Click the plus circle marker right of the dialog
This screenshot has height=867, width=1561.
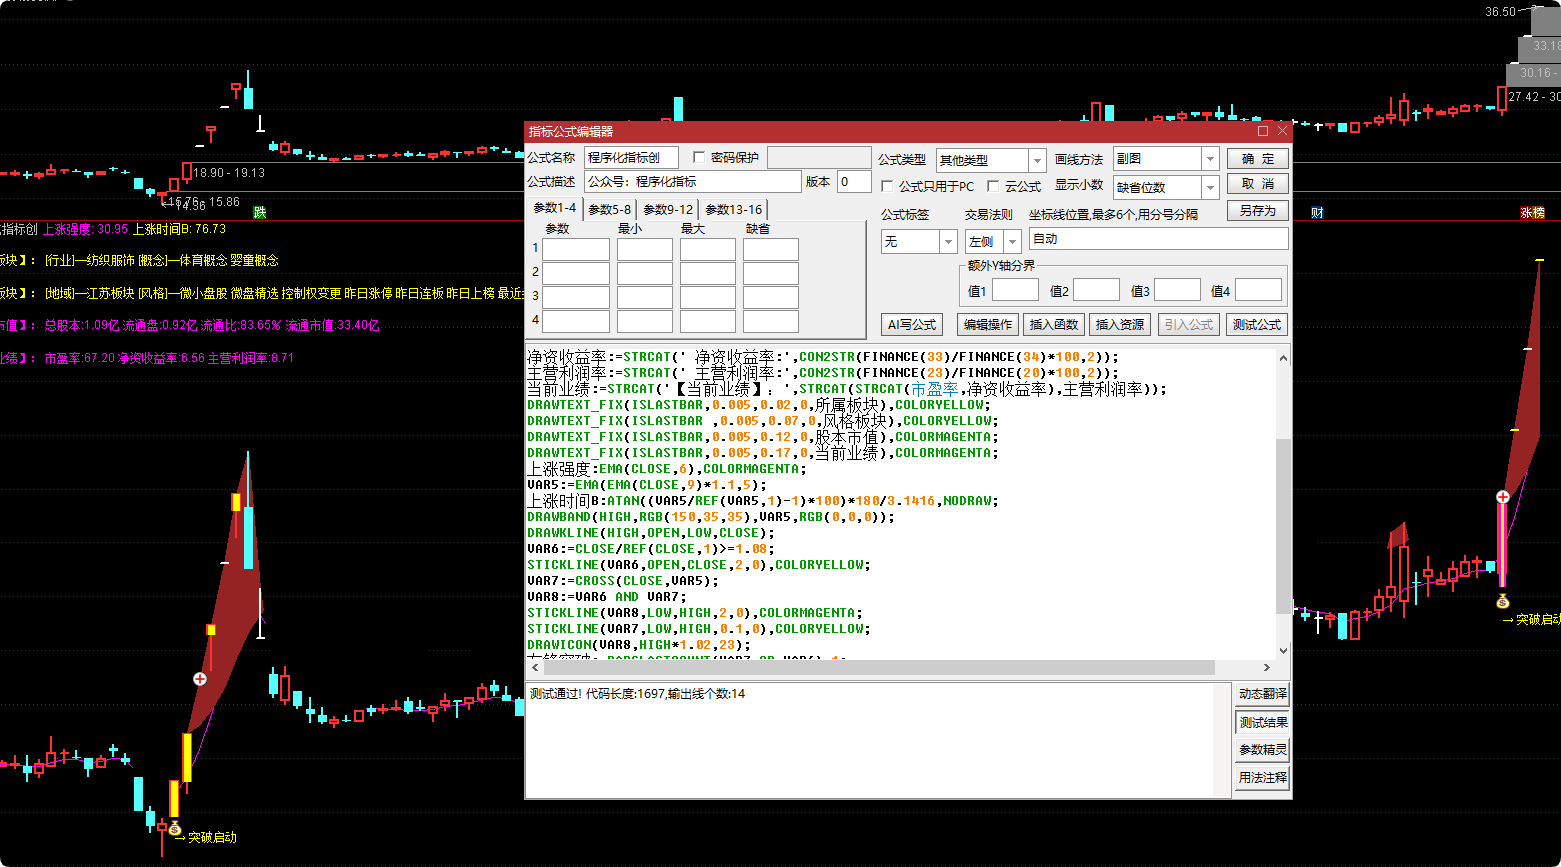[1502, 497]
